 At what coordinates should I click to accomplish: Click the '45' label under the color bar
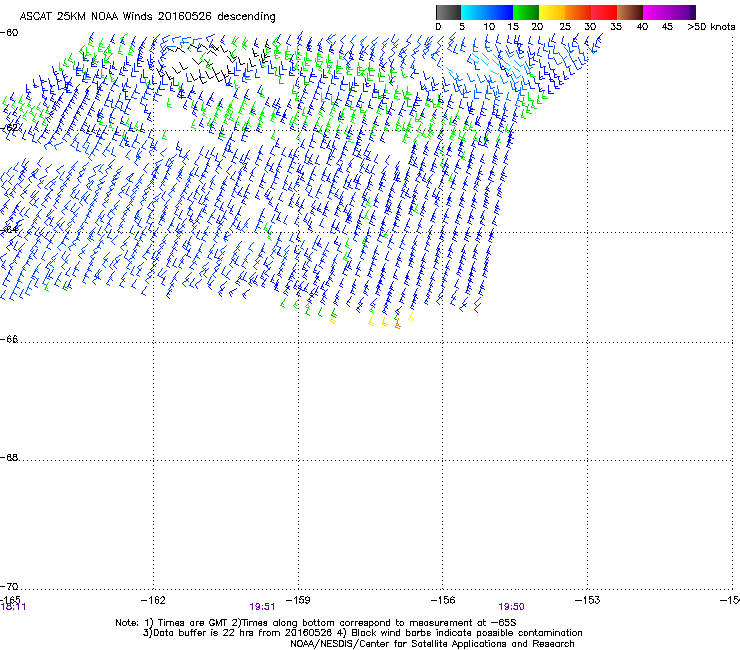tap(667, 27)
